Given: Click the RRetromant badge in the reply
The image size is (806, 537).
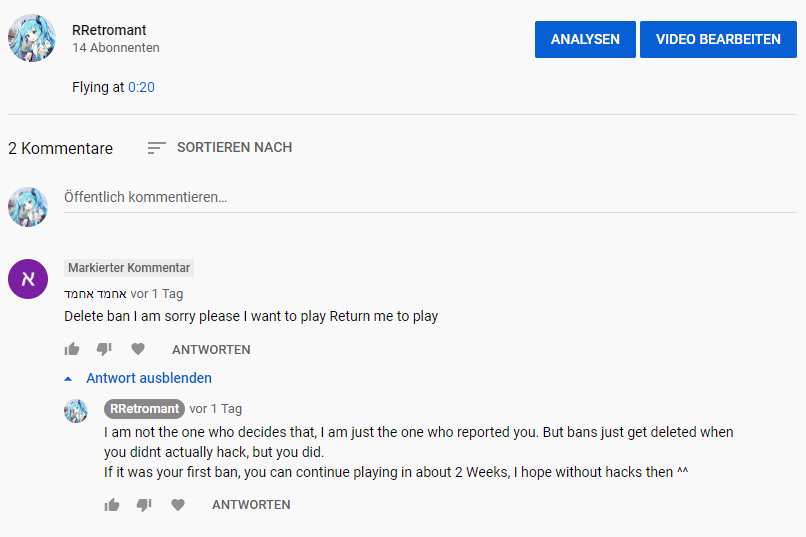Looking at the screenshot, I should 144,409.
